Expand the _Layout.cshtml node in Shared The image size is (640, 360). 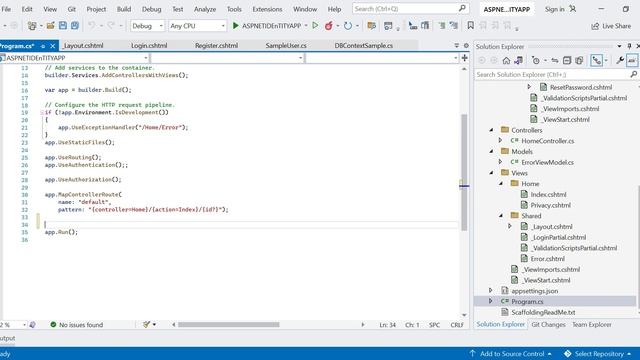coord(510,226)
